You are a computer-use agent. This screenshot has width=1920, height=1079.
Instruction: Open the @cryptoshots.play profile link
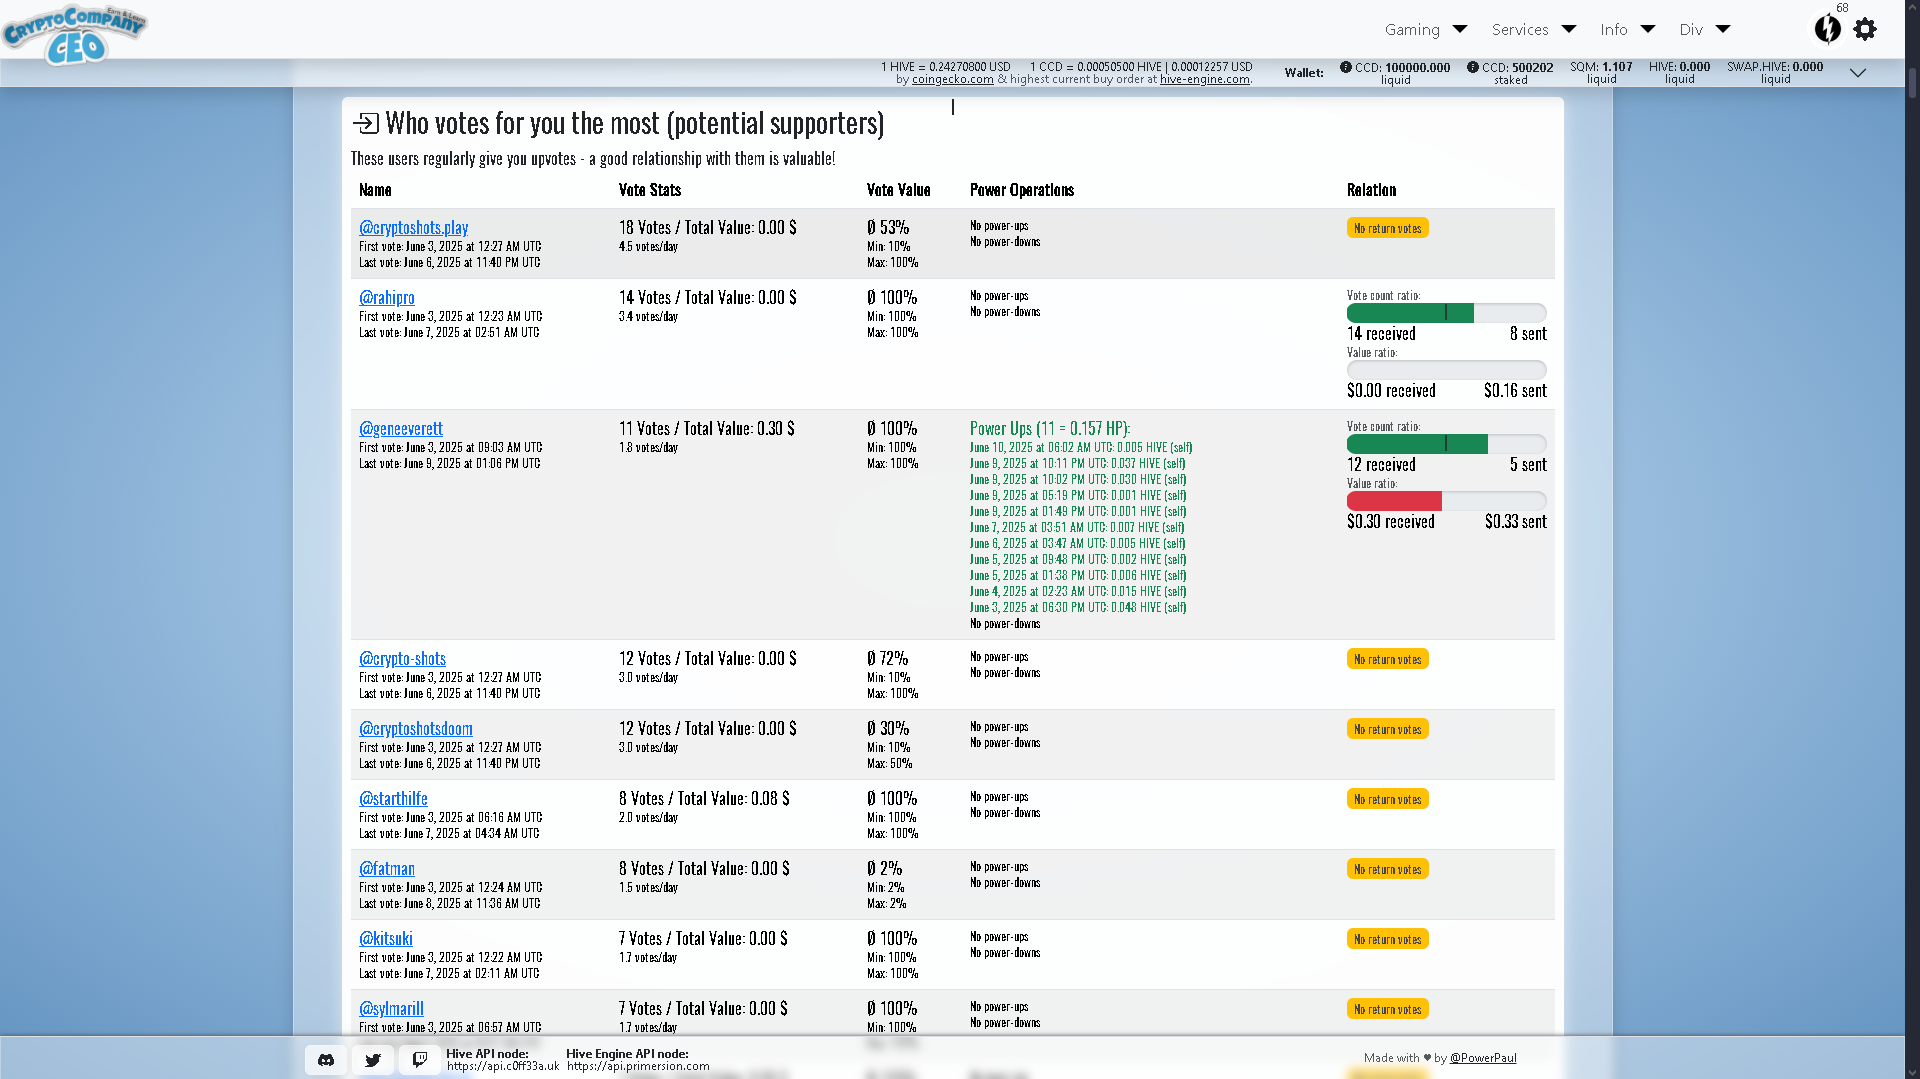tap(414, 228)
